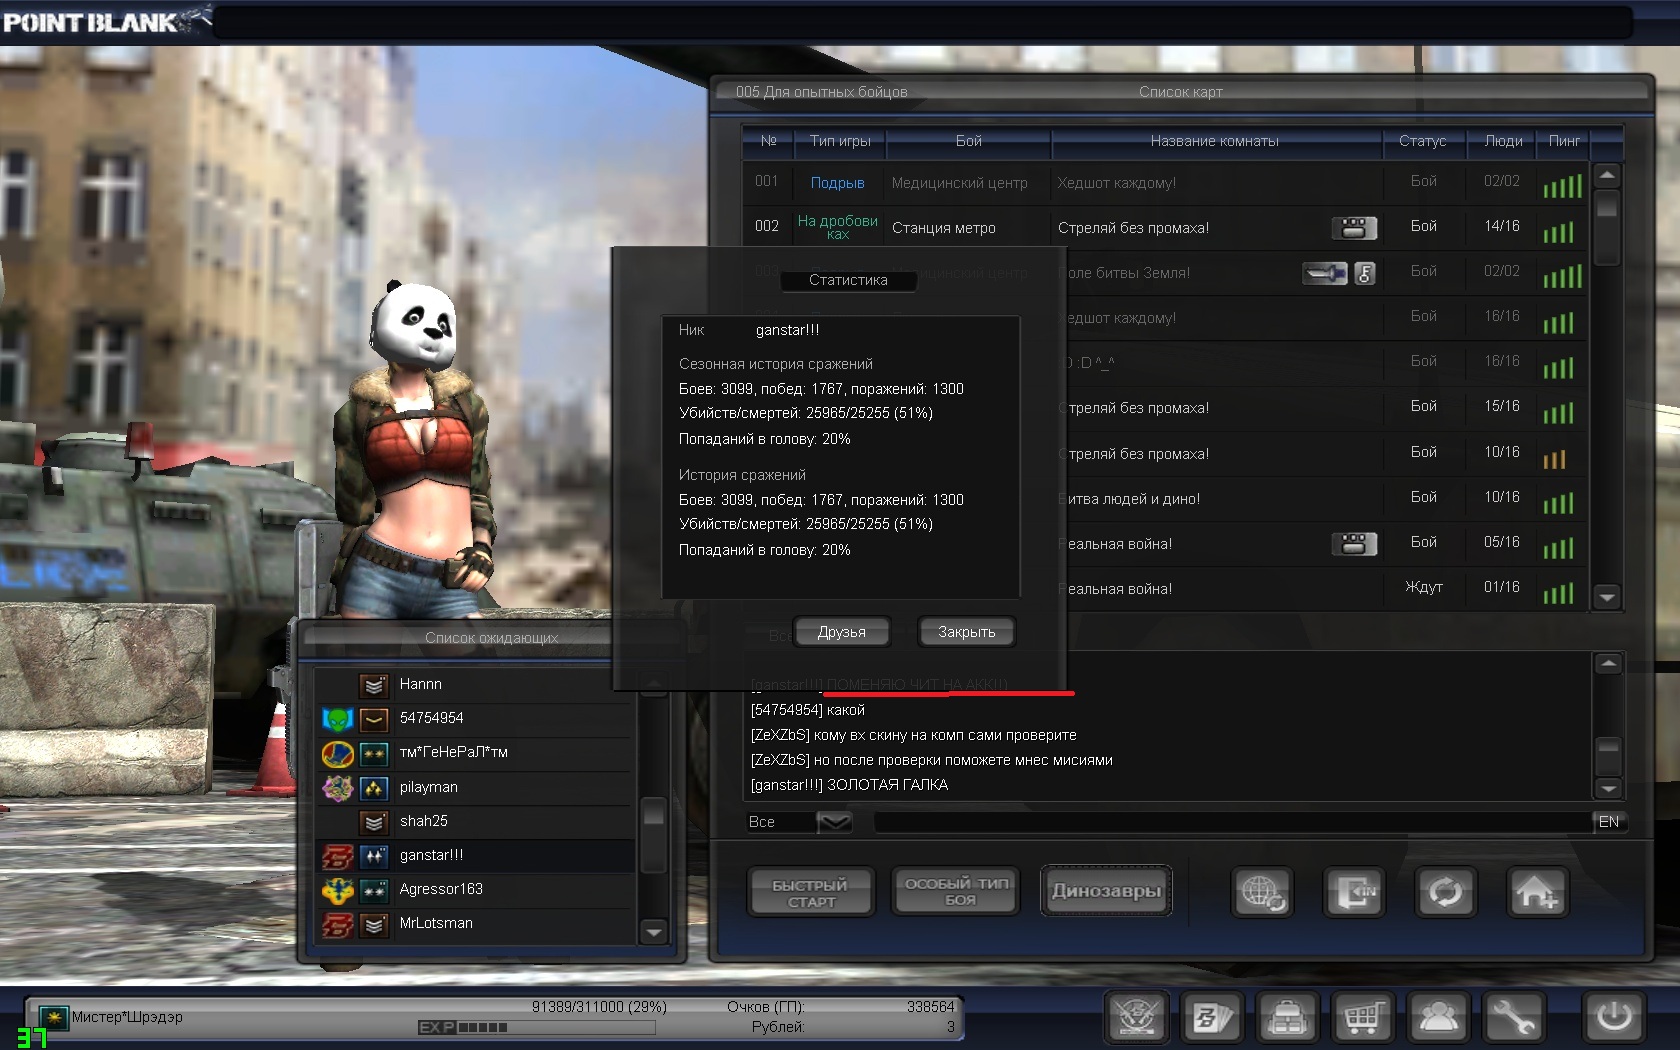Select player pilayman in waiting list
This screenshot has height=1050, width=1680.
[476, 788]
